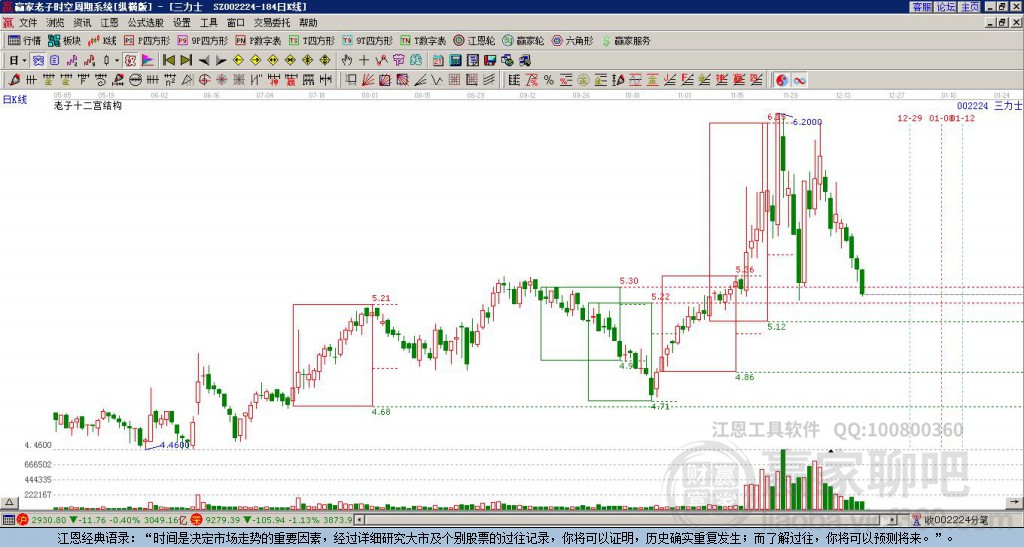Click the 日K线 chart label
1024x548 pixels.
tap(15, 100)
